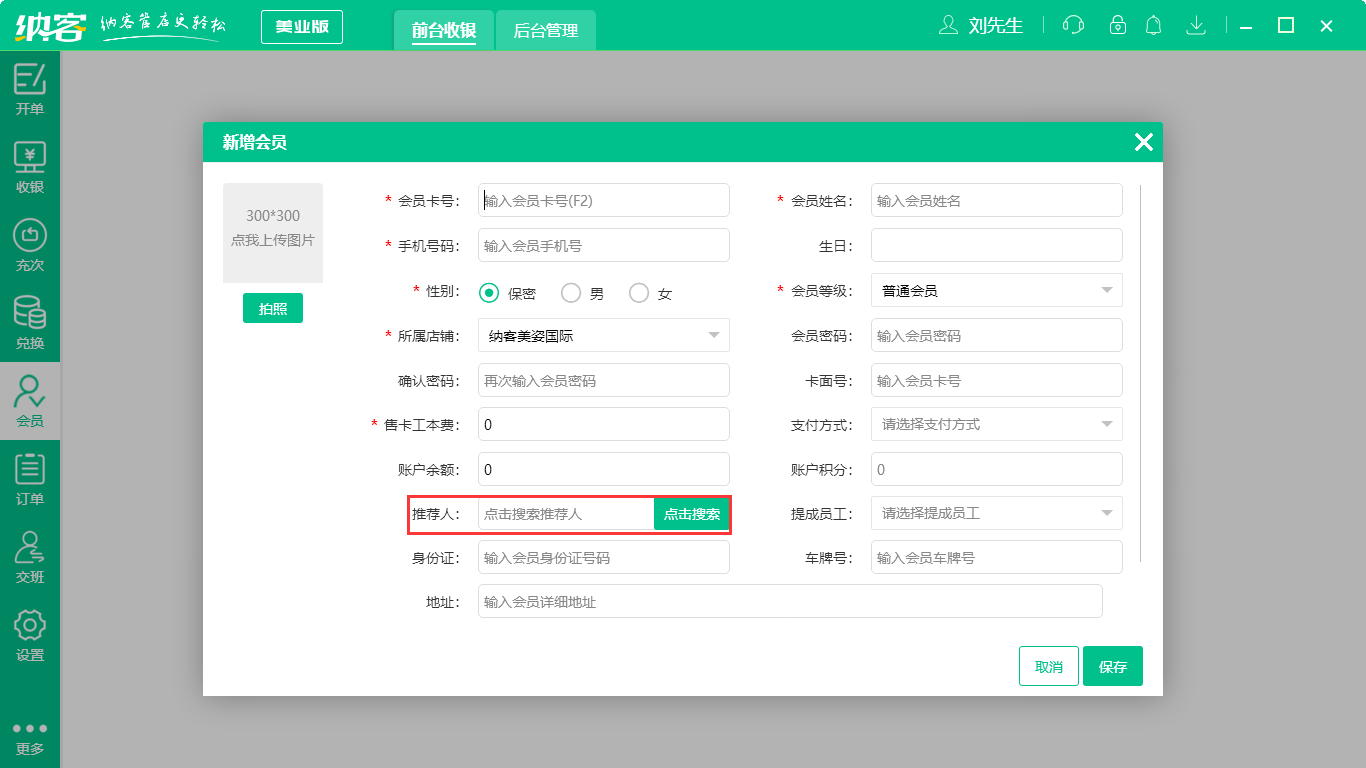Click the 推荐人 search input field
1366x768 pixels.
pos(566,514)
